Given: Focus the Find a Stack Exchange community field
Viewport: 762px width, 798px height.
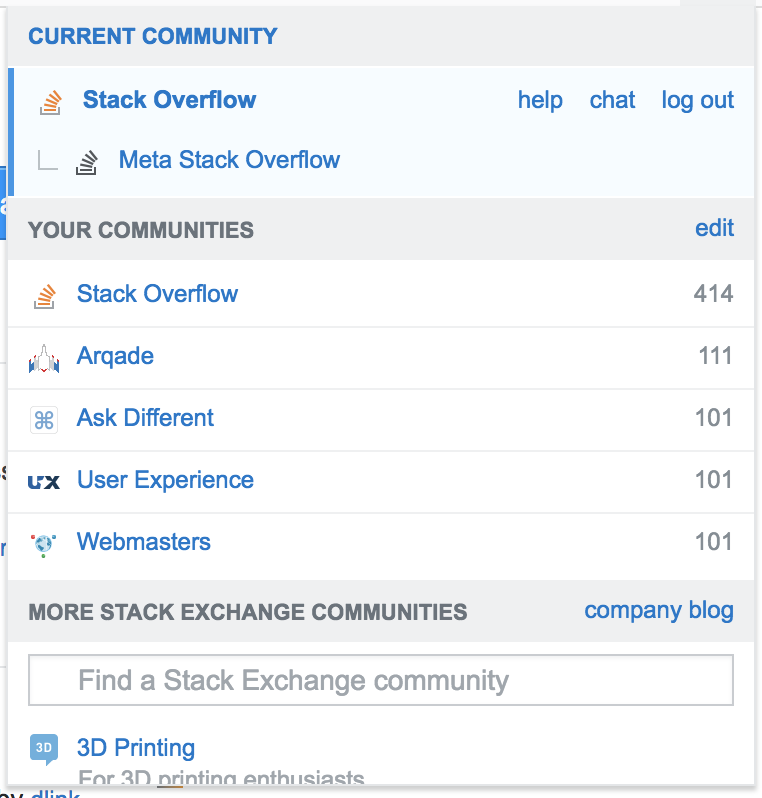Looking at the screenshot, I should tap(381, 680).
